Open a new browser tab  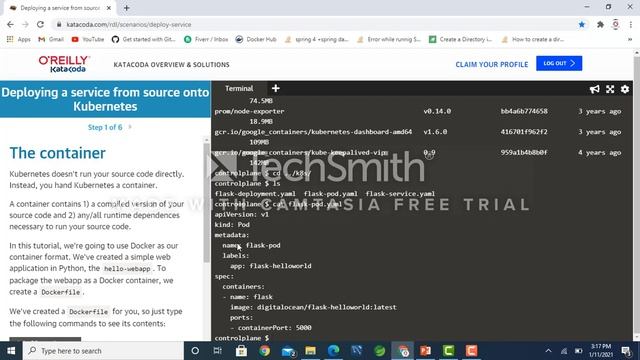[127, 8]
